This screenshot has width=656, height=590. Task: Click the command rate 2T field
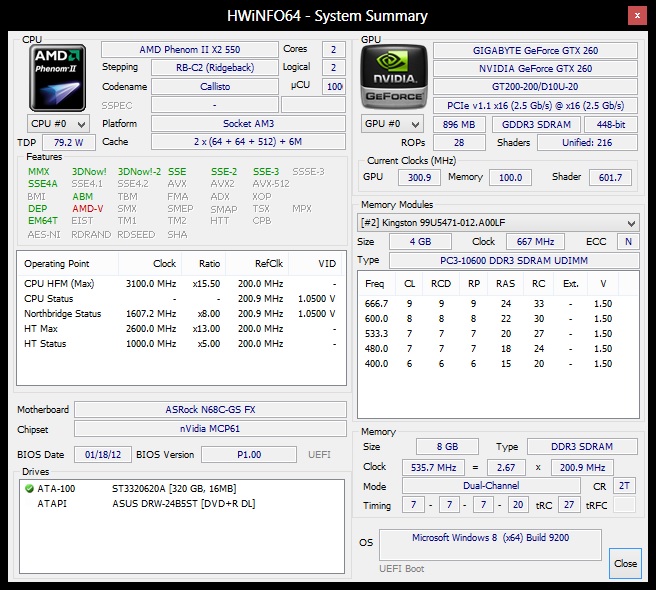(x=624, y=485)
